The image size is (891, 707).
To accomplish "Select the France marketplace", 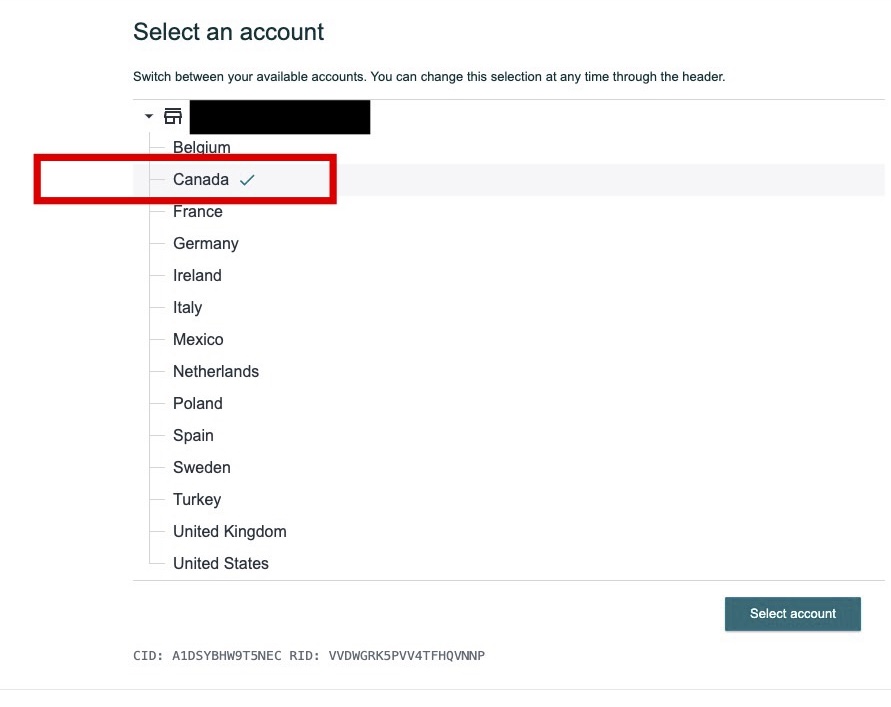I will [x=198, y=211].
